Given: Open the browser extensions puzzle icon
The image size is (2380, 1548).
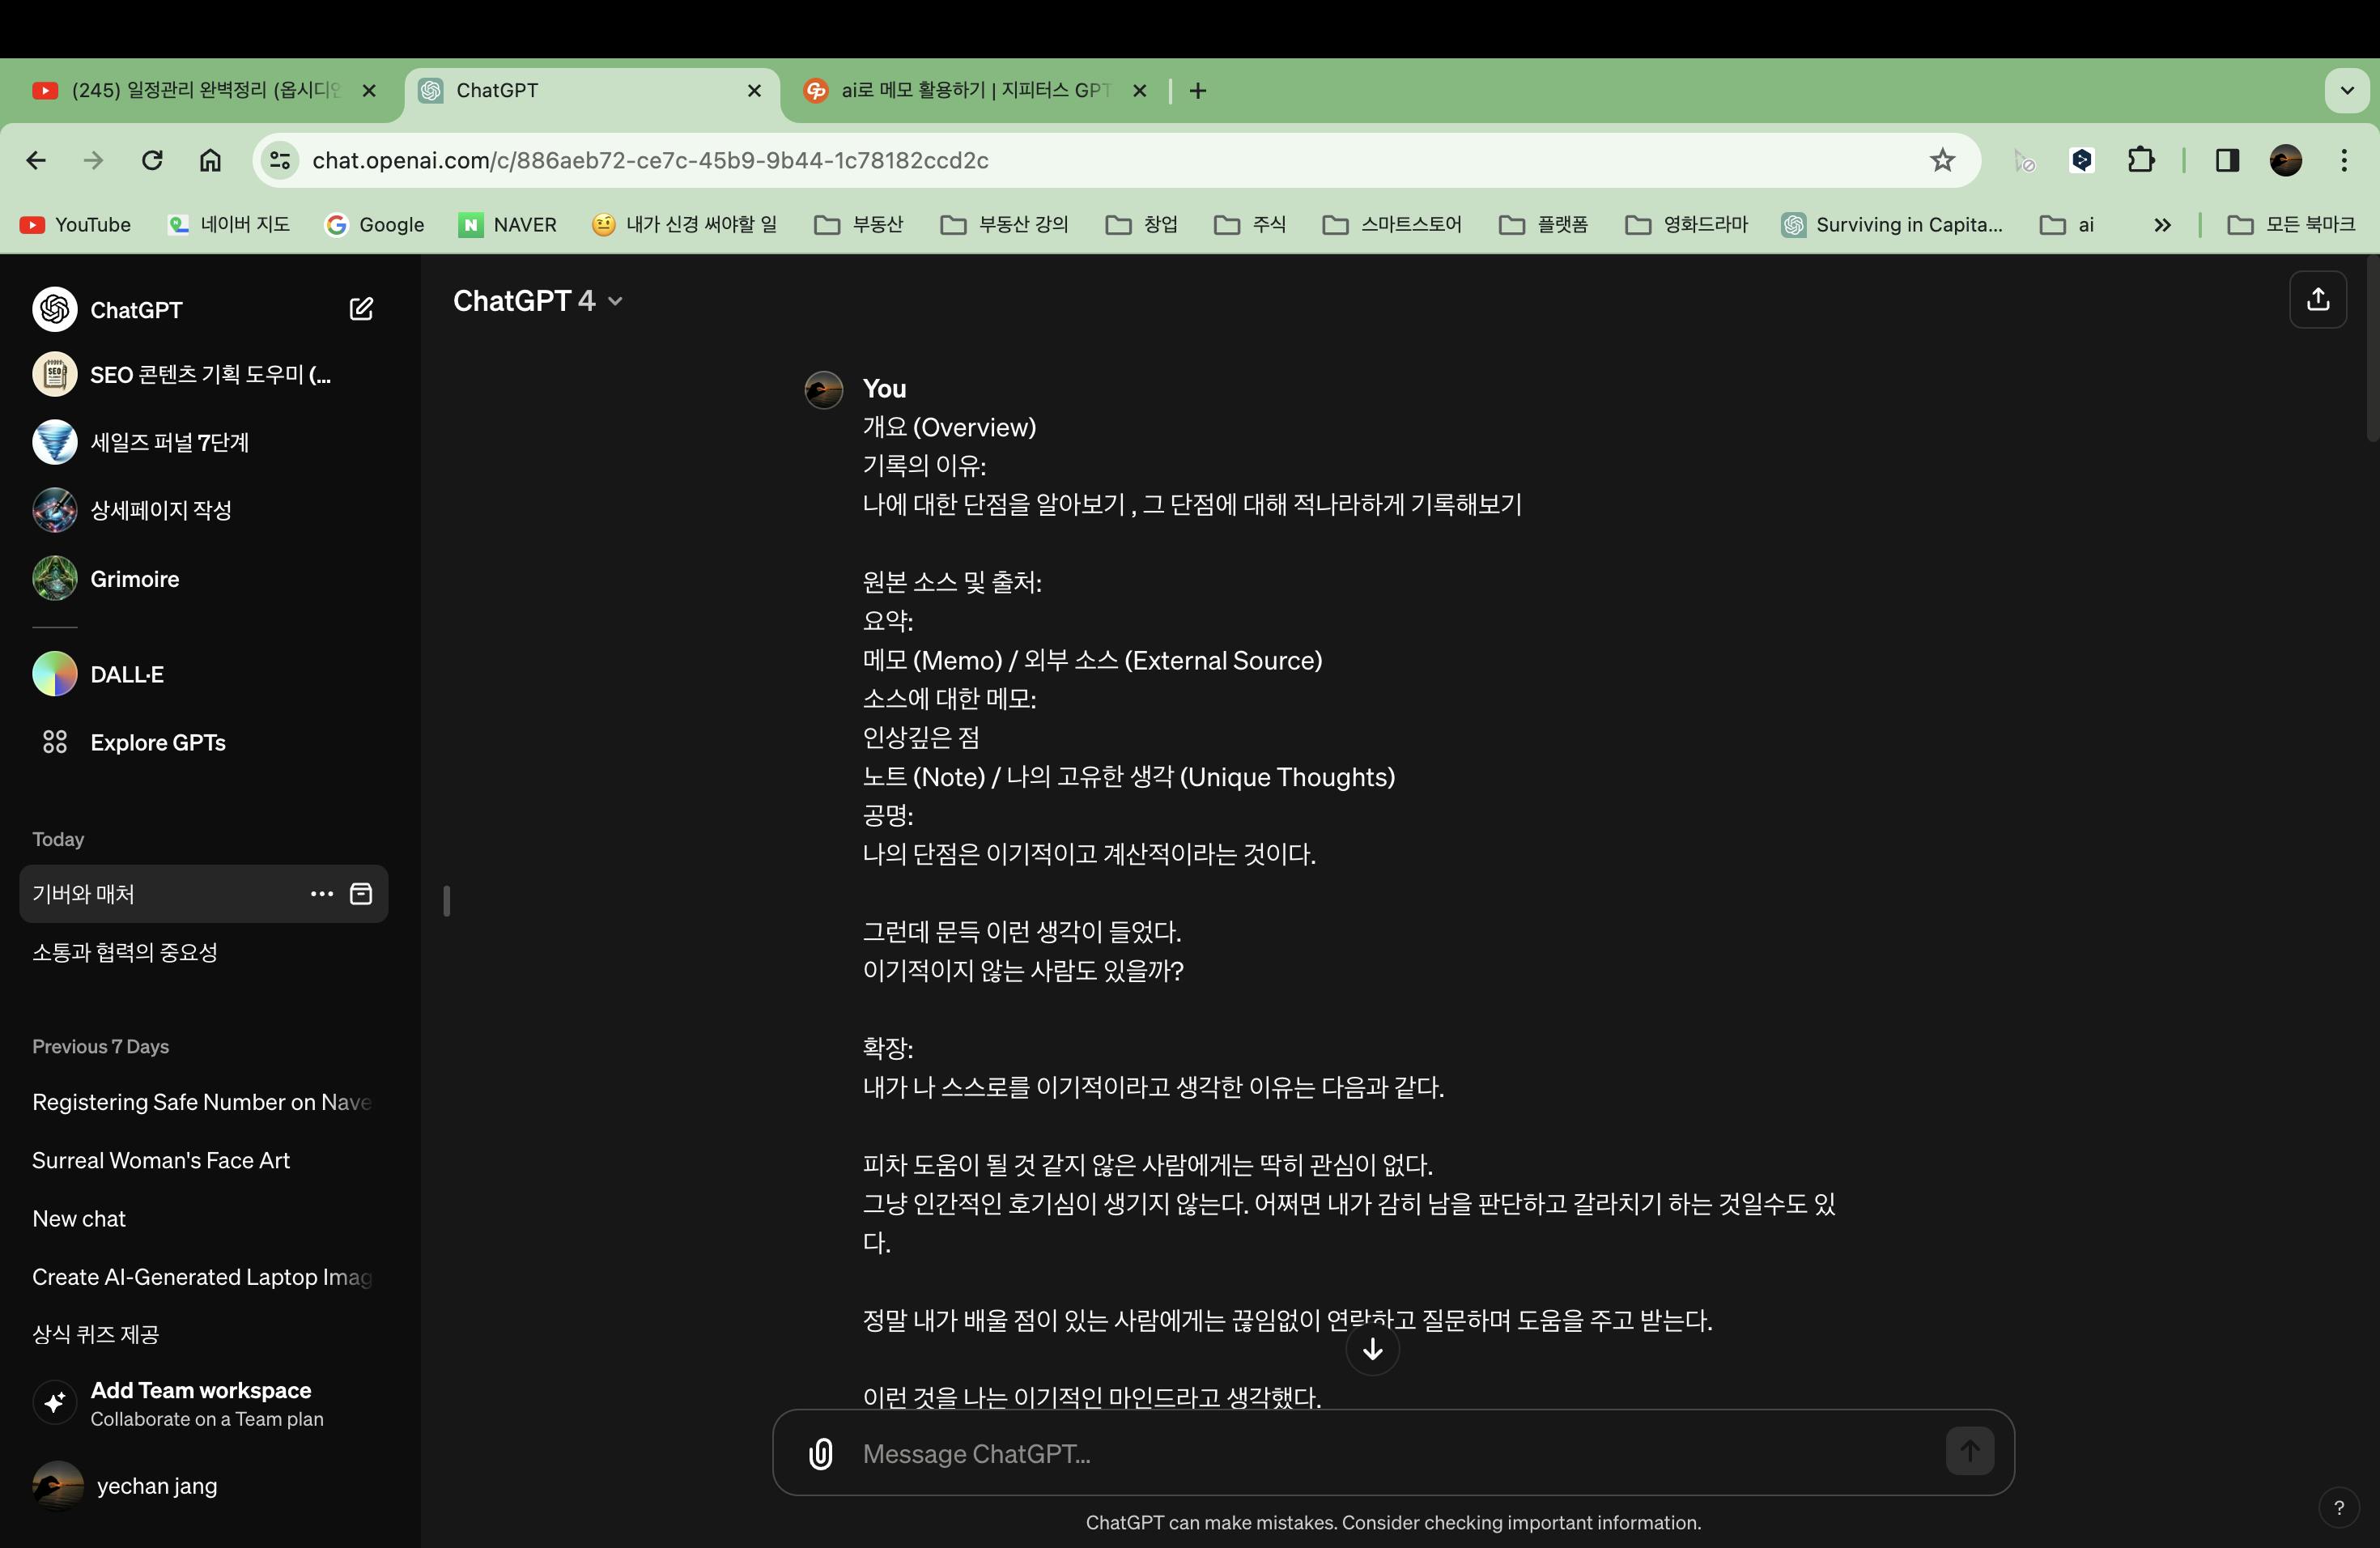Looking at the screenshot, I should tap(2141, 160).
